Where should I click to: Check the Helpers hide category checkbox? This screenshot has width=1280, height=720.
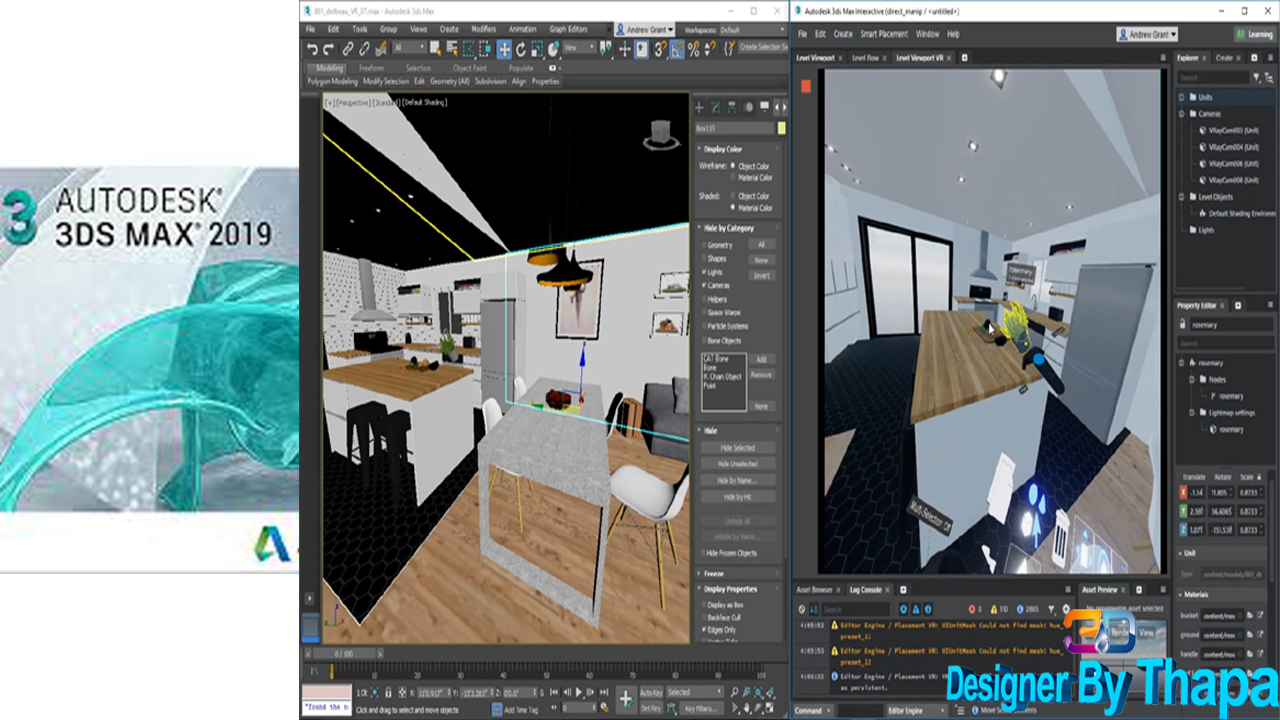pyautogui.click(x=703, y=299)
